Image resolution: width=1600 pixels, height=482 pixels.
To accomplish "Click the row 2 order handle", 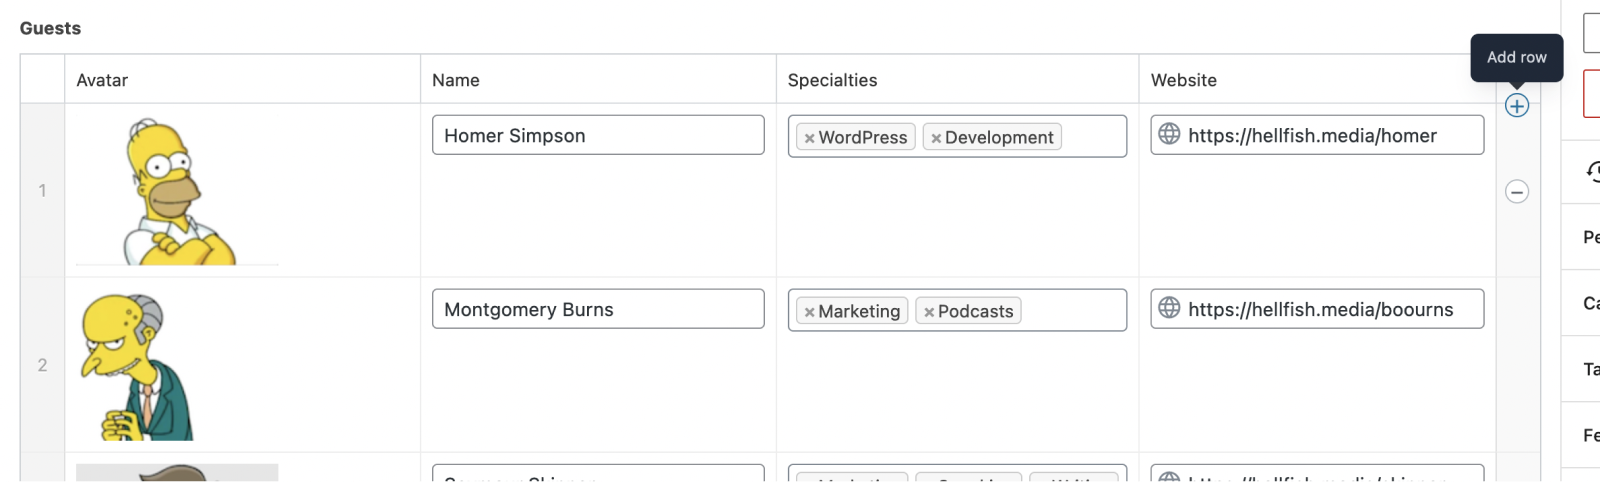I will [x=42, y=365].
